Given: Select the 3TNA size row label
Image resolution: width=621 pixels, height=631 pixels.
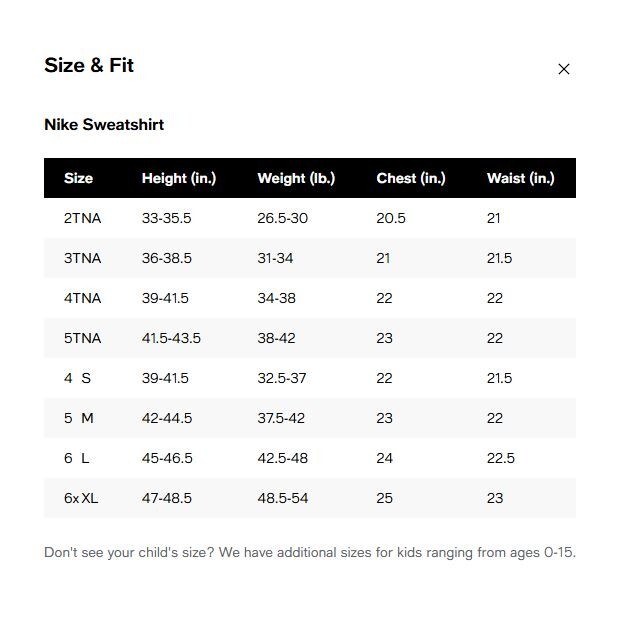Looking at the screenshot, I should [83, 258].
